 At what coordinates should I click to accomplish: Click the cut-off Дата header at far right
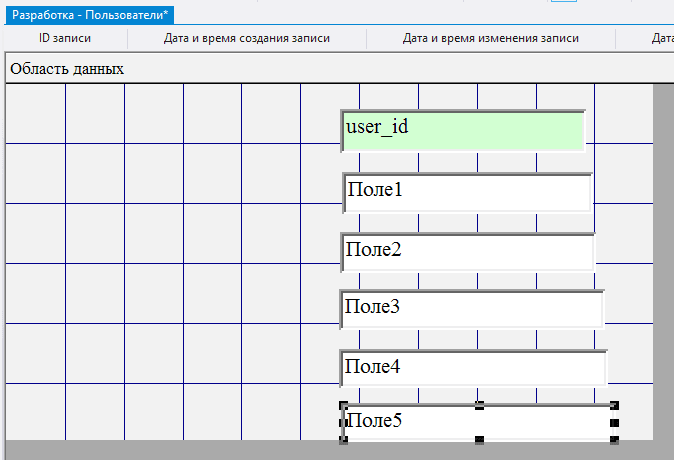(x=660, y=39)
